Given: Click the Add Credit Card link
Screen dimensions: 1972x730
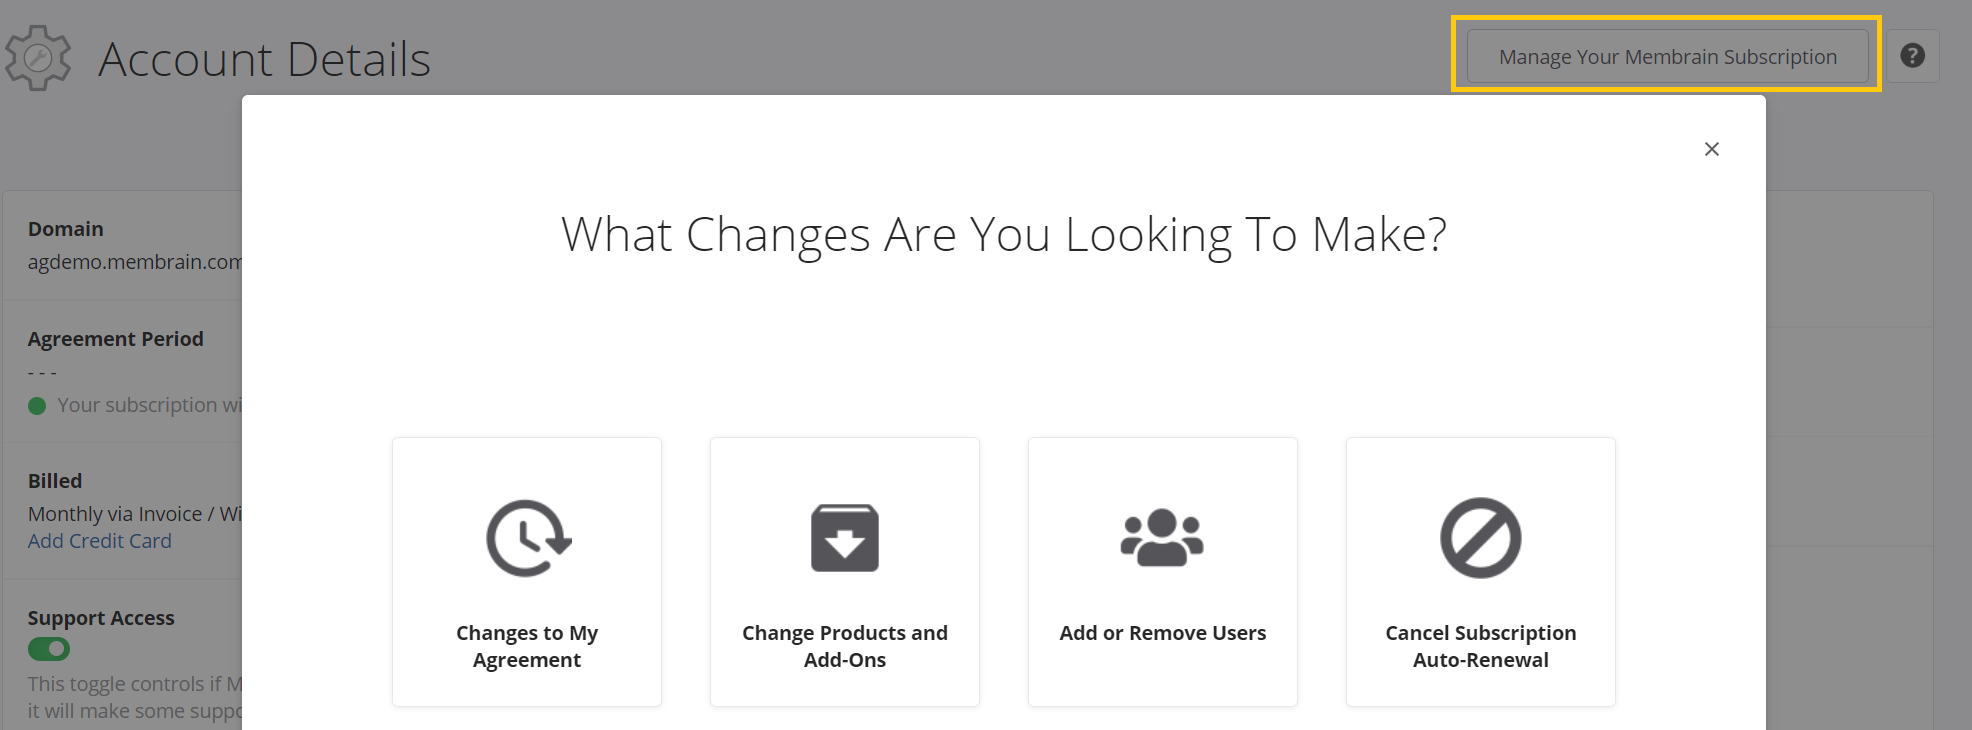Looking at the screenshot, I should coord(100,541).
